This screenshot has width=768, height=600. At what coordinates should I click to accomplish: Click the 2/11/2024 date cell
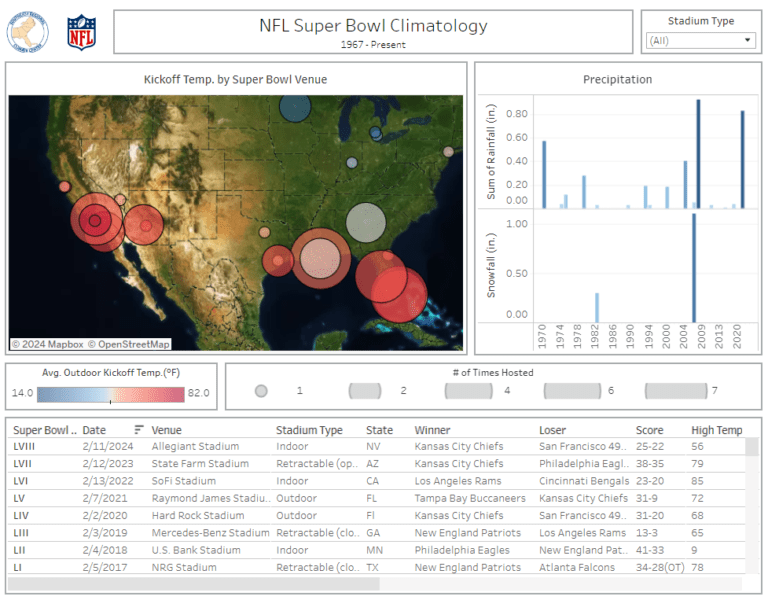(108, 446)
